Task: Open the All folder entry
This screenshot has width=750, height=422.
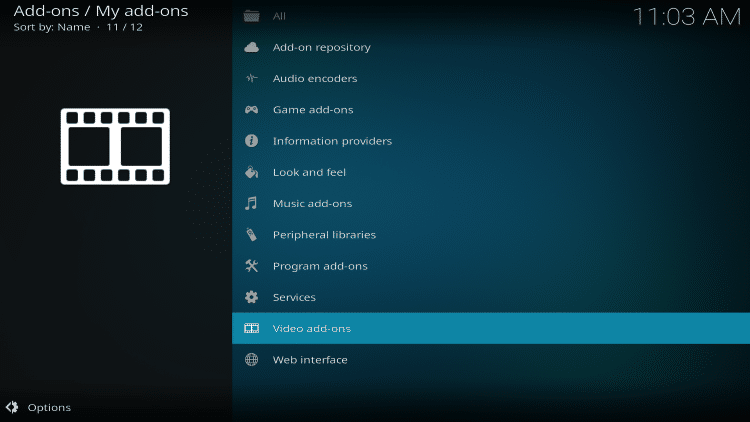Action: pyautogui.click(x=279, y=16)
